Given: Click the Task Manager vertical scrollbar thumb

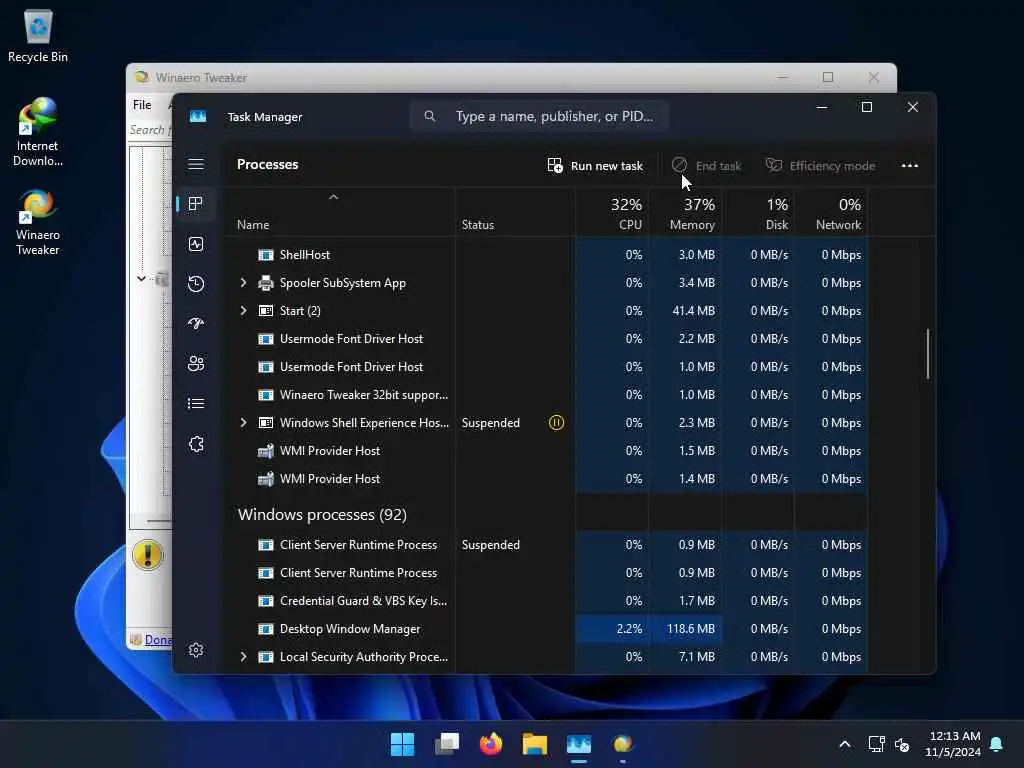Looking at the screenshot, I should pos(927,354).
